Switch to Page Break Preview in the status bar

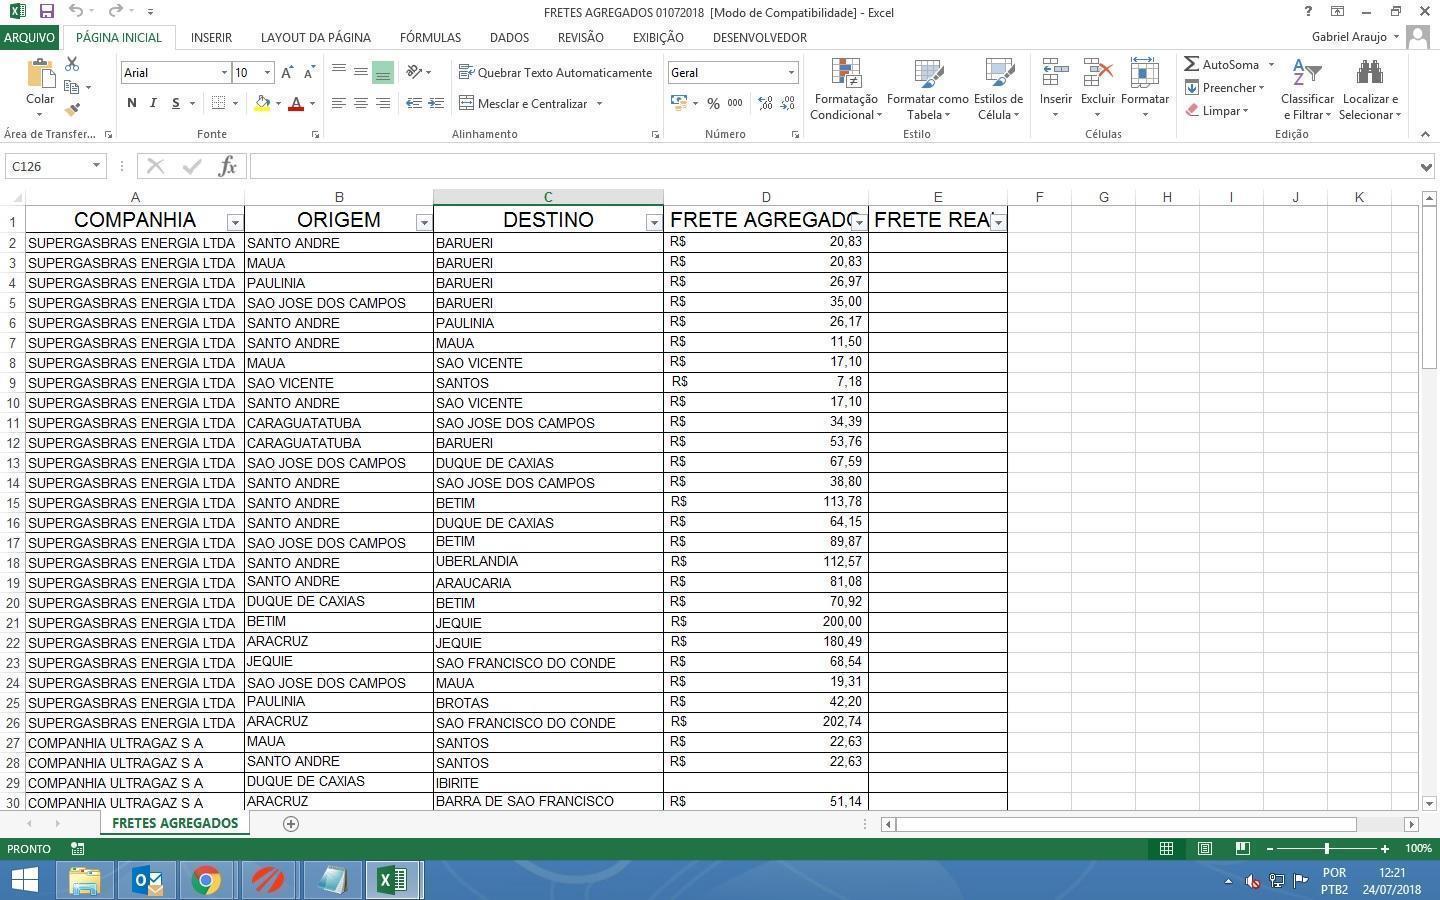1242,848
